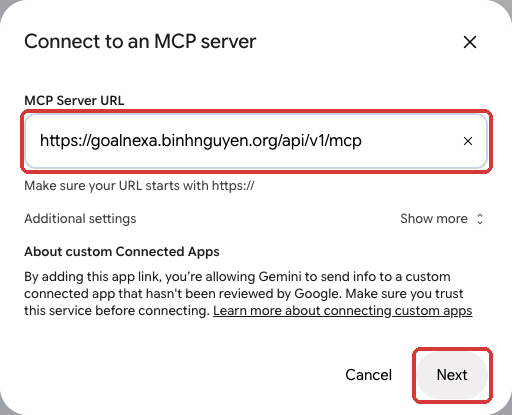Proceed with the Next button
This screenshot has height=415, width=512.
[452, 375]
